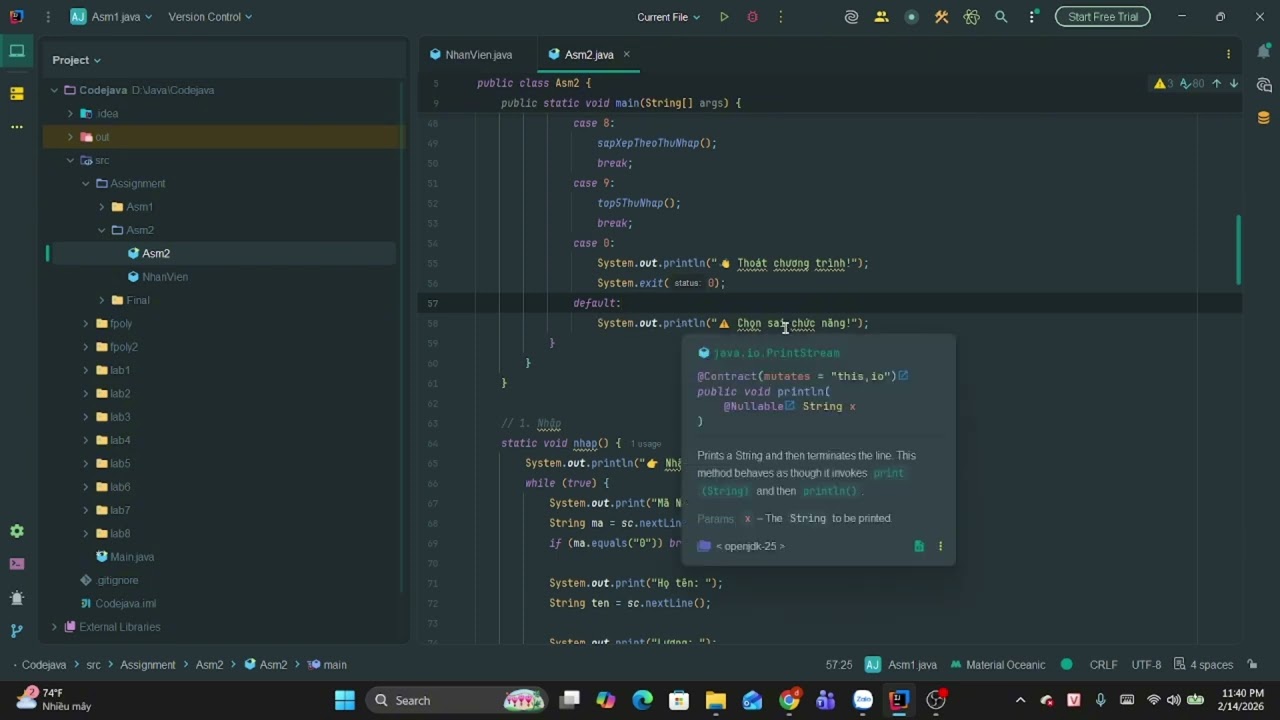Go to previous highlighted error arrow
Image resolution: width=1280 pixels, height=720 pixels.
pyautogui.click(x=1216, y=84)
